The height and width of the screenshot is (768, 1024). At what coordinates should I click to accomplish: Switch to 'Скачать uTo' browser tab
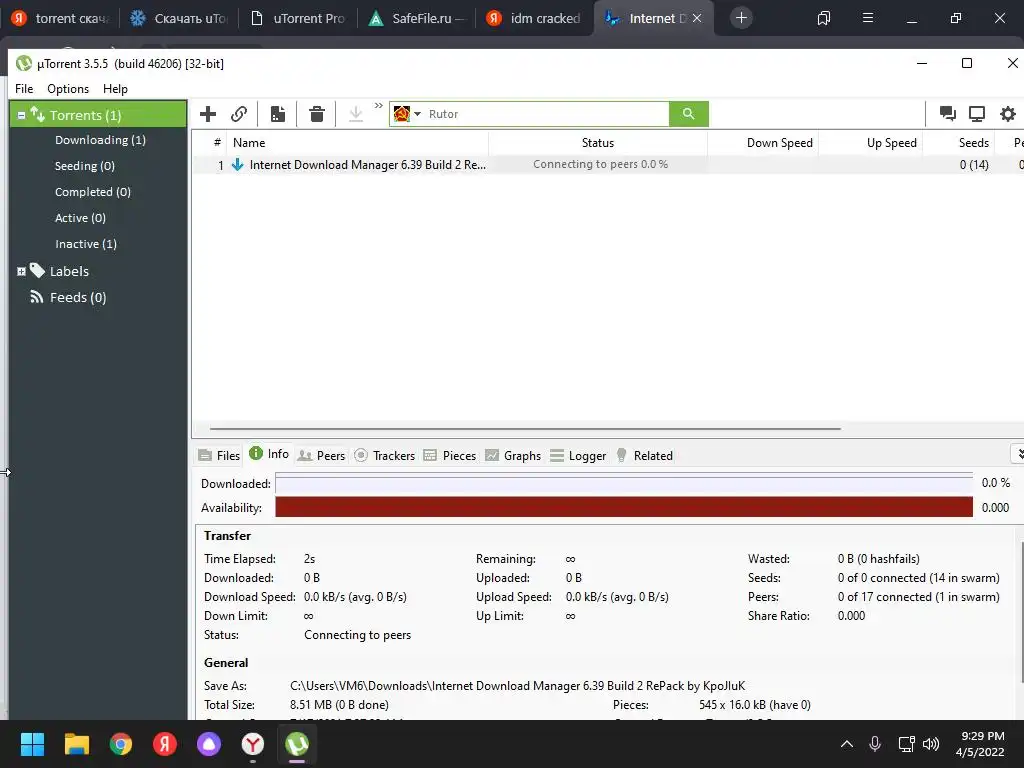click(178, 18)
